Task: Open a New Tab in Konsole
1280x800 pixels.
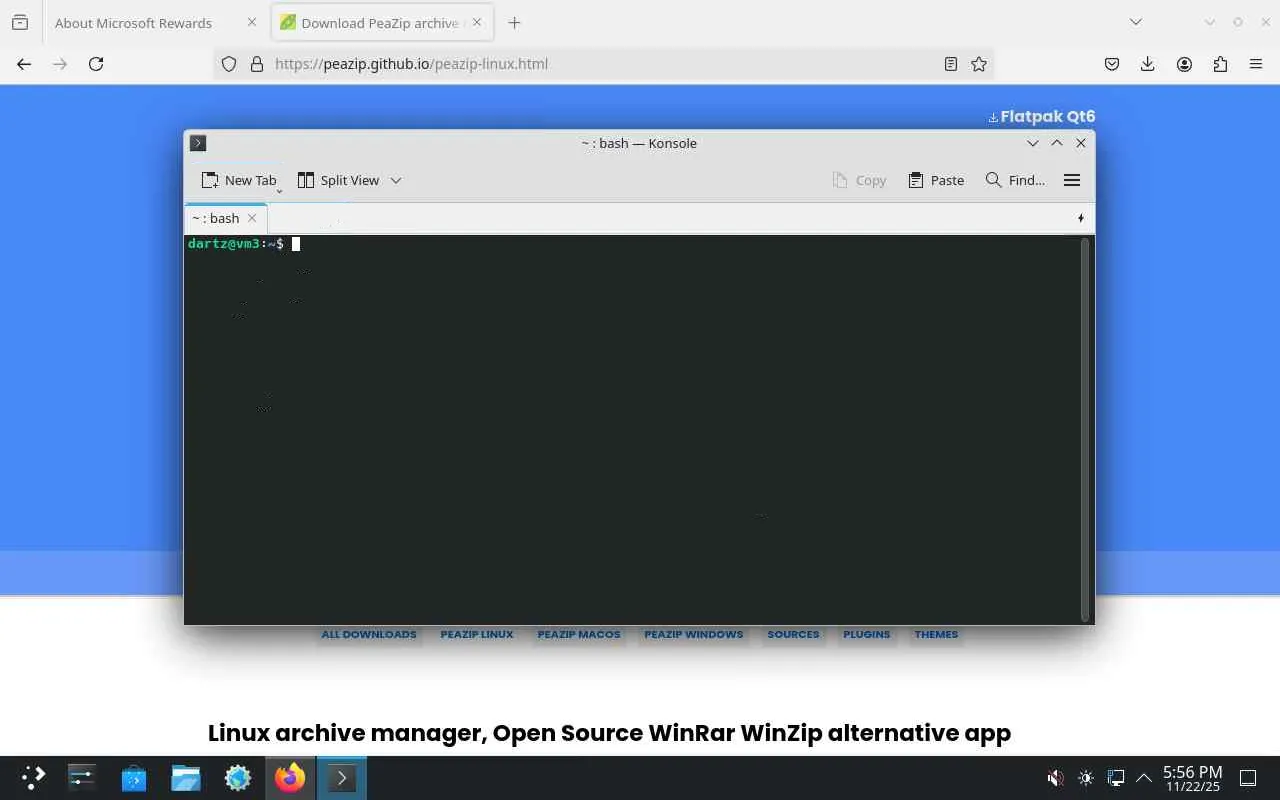Action: [x=238, y=180]
